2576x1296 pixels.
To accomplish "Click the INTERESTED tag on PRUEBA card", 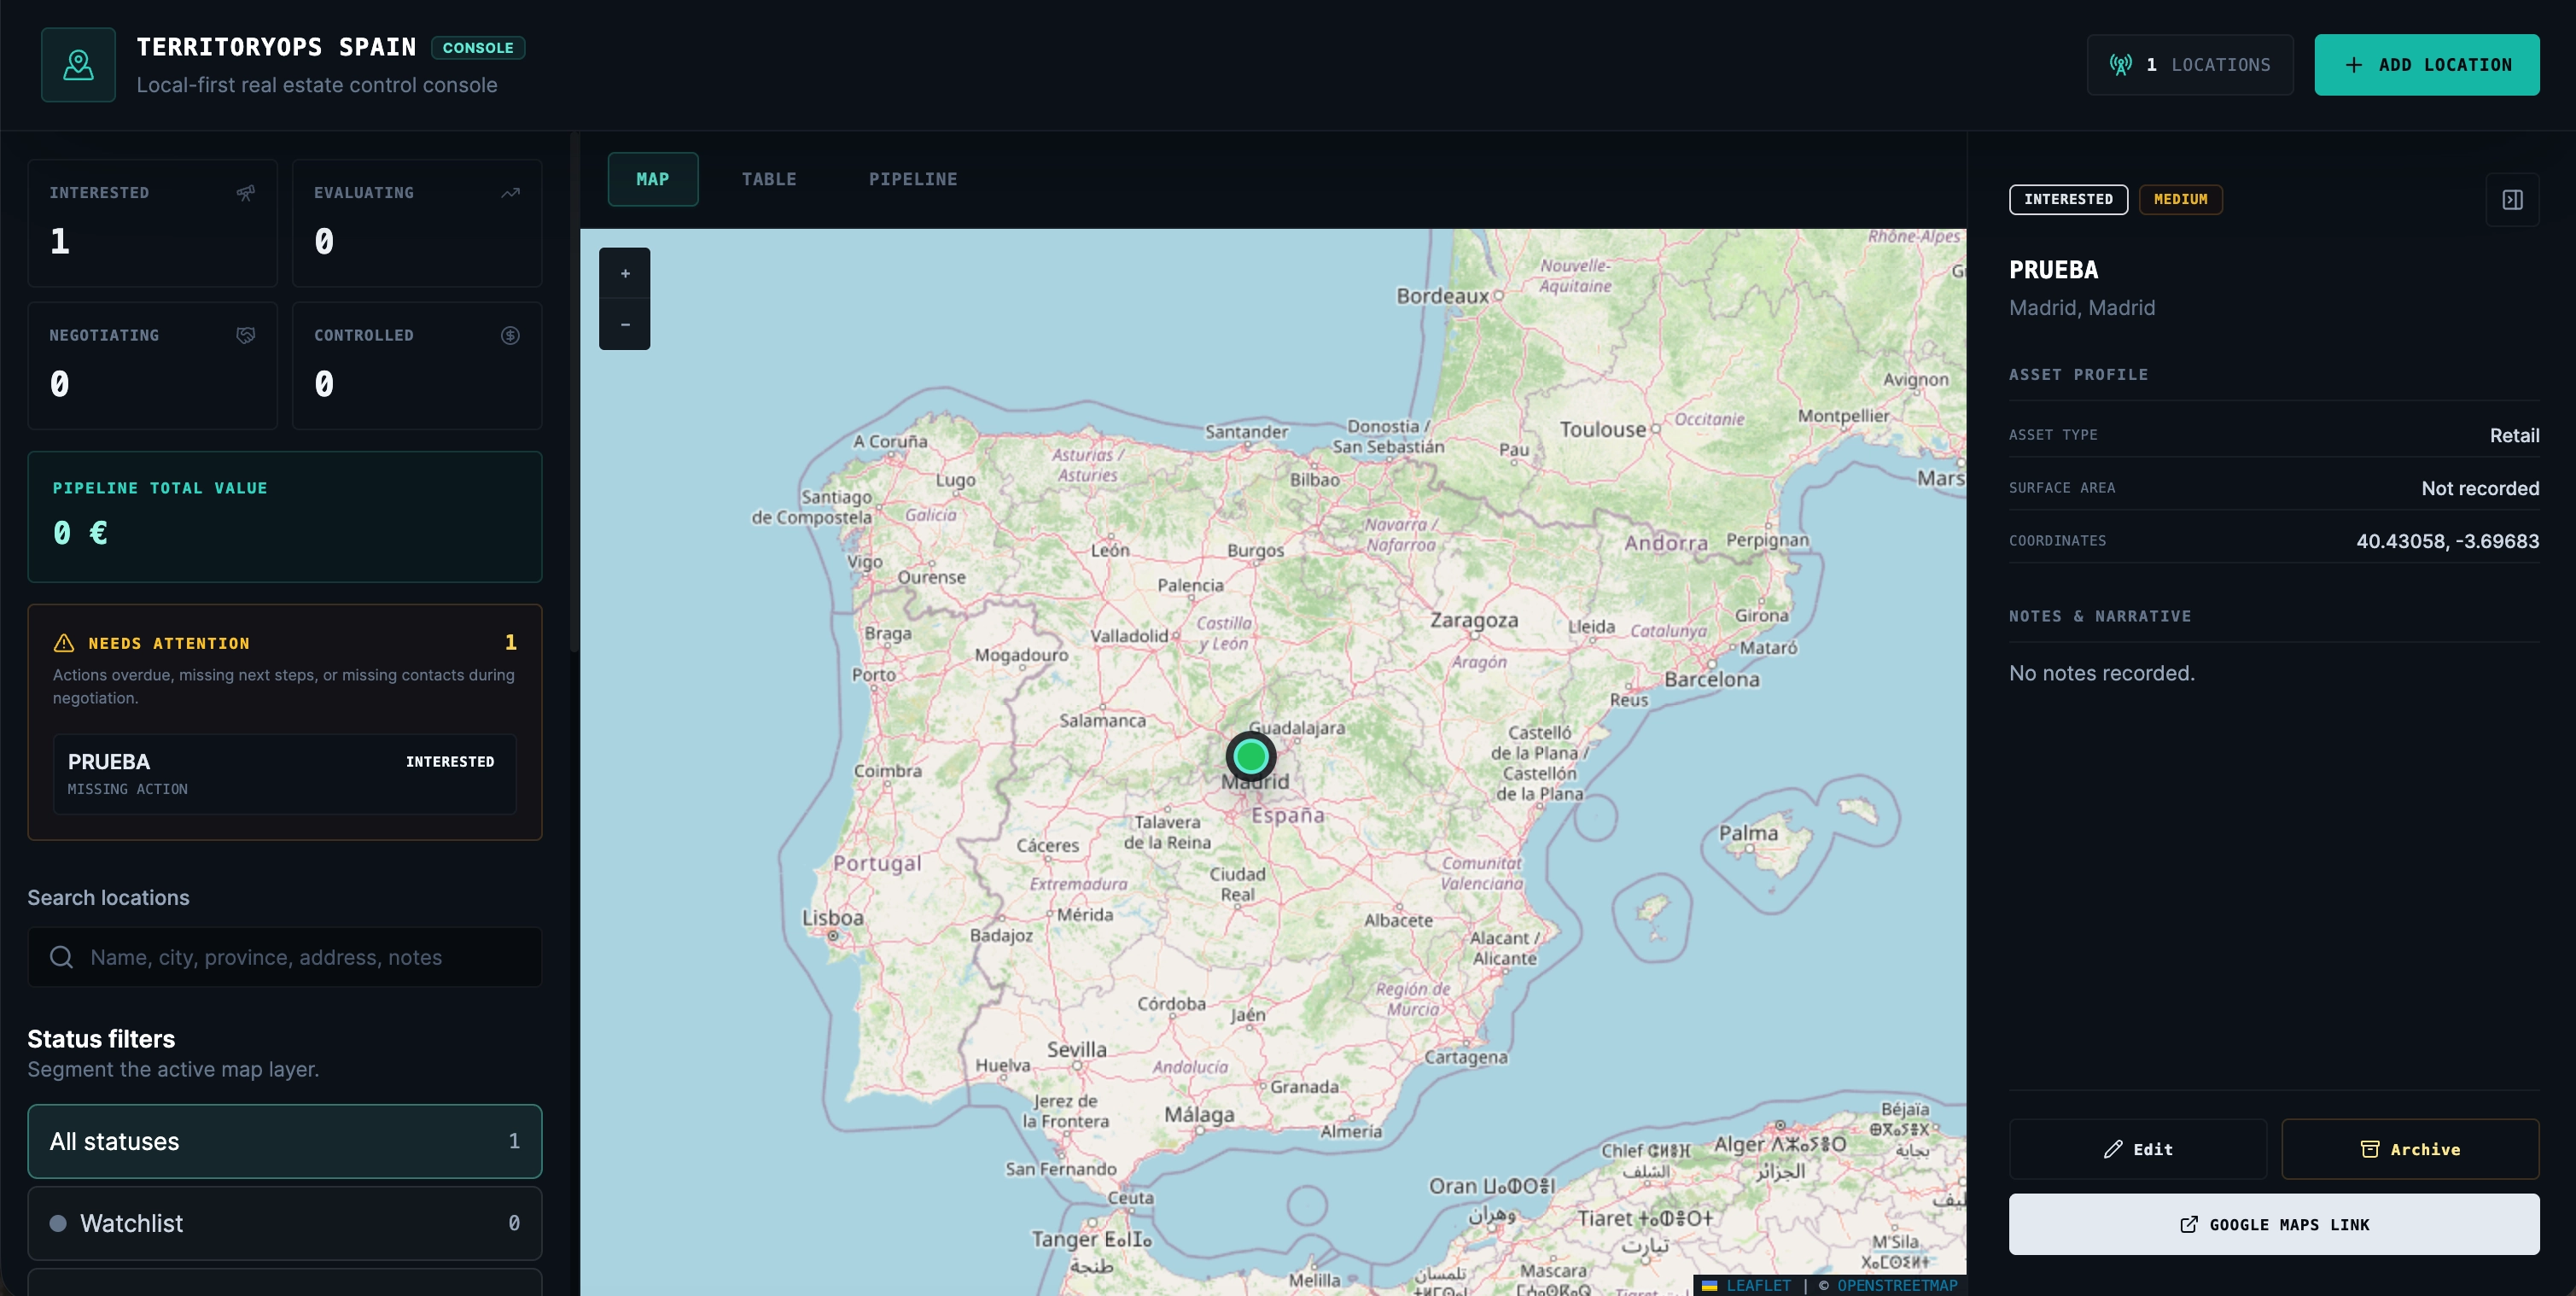I will [450, 762].
